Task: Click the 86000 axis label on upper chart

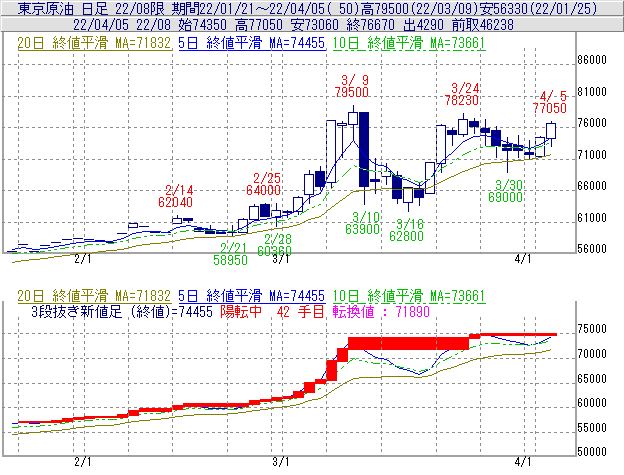Action: (x=592, y=60)
